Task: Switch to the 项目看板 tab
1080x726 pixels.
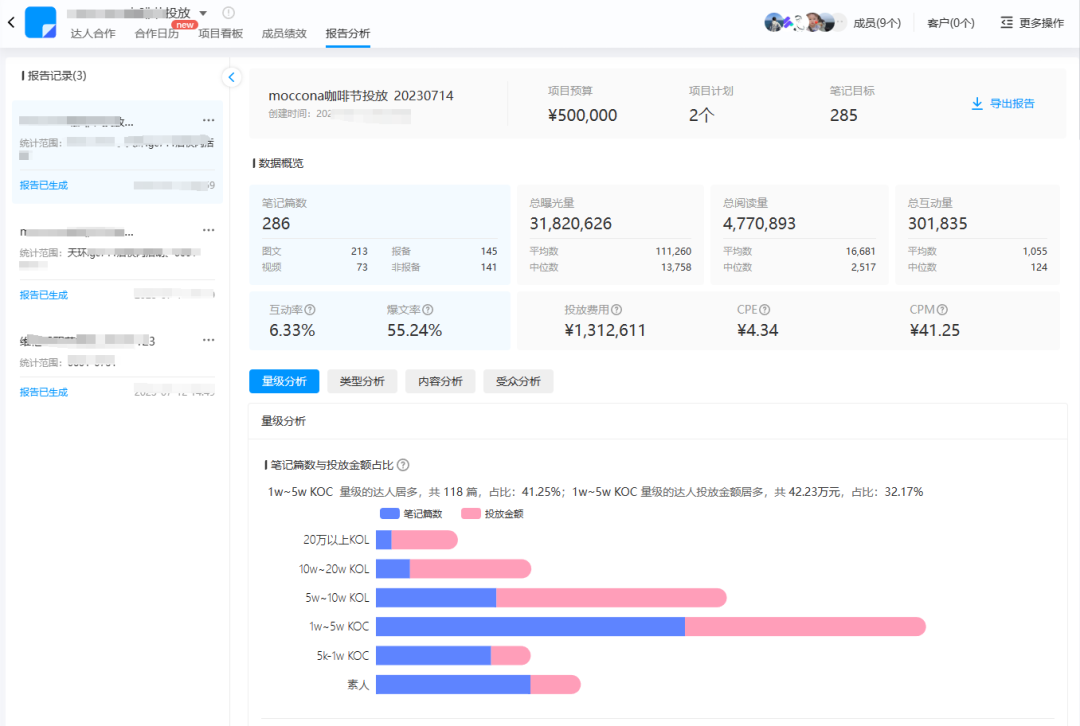Action: click(x=220, y=33)
